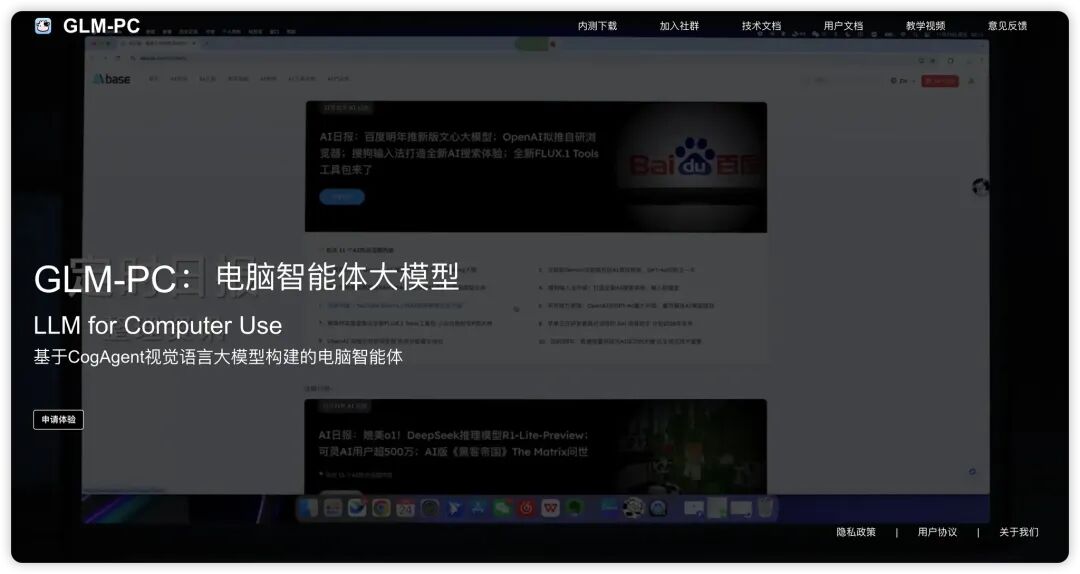Click the red WPS icon in the background dock
Screen dimensions: 1080x574
click(550, 509)
